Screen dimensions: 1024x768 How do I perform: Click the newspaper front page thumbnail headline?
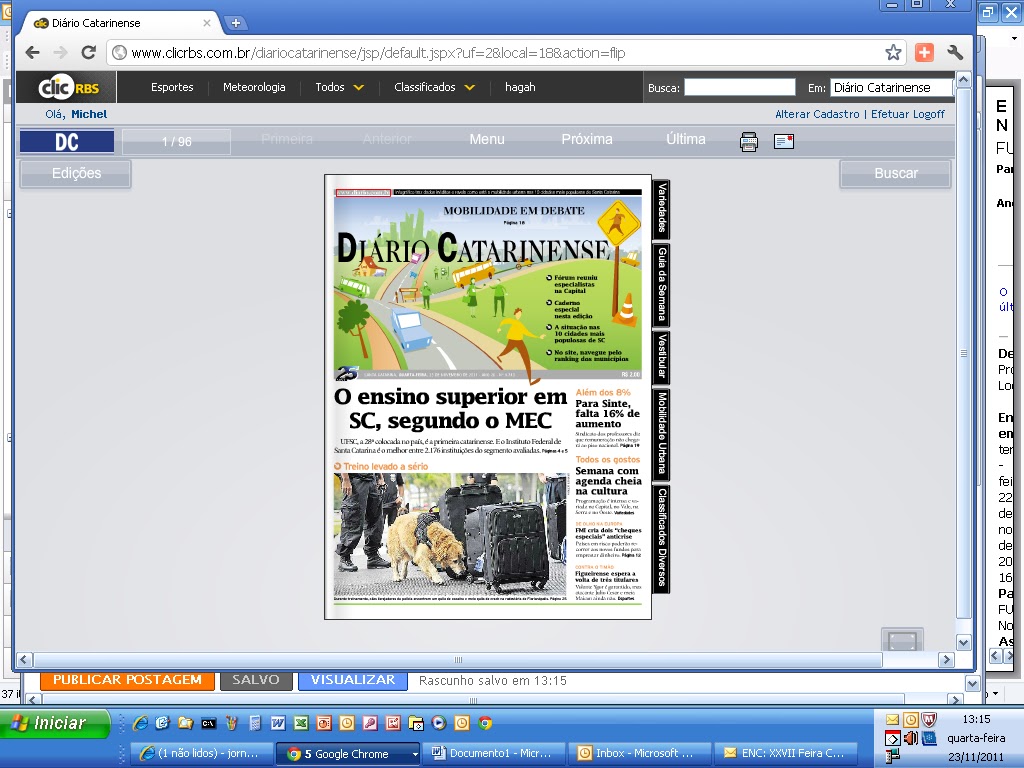(451, 408)
